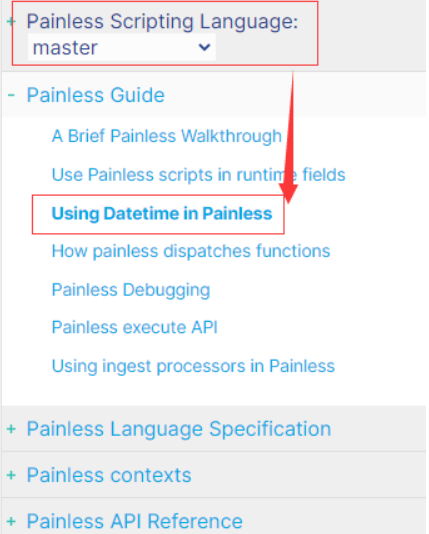429x534 pixels.
Task: Open the Painless contexts heading link
Action: click(x=109, y=475)
